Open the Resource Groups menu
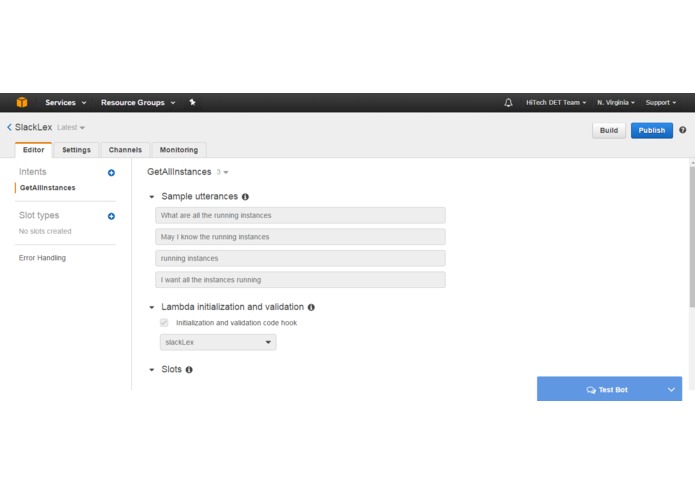 [x=138, y=102]
